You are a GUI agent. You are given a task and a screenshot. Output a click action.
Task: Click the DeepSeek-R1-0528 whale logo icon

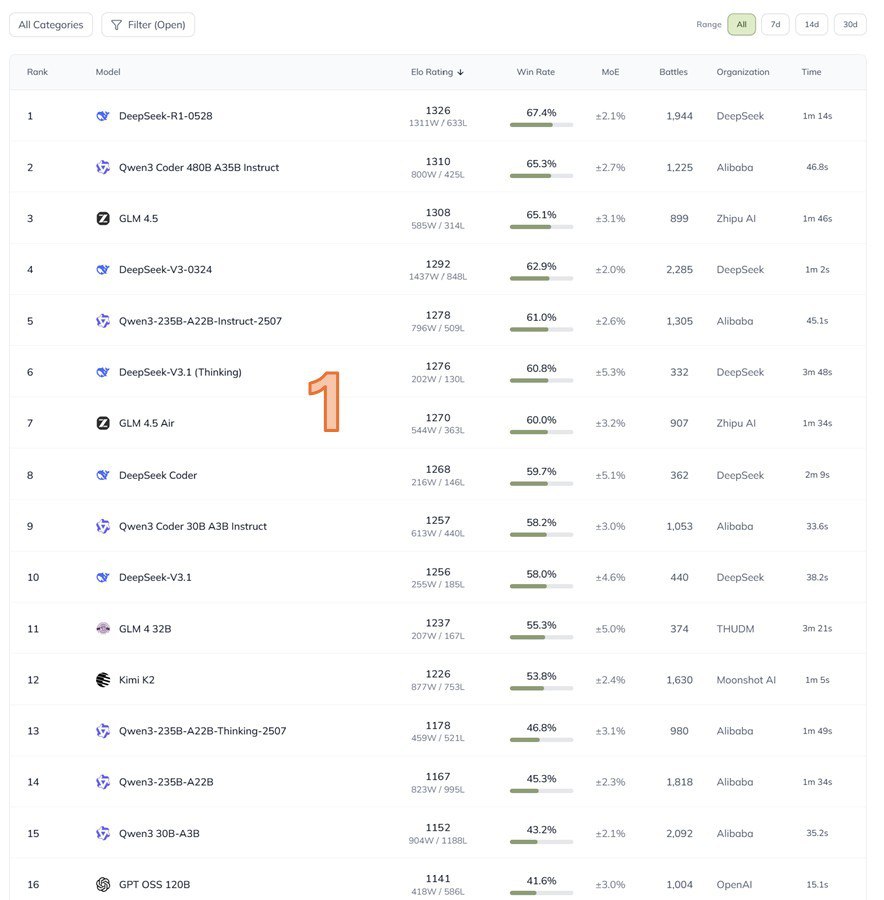(x=103, y=116)
